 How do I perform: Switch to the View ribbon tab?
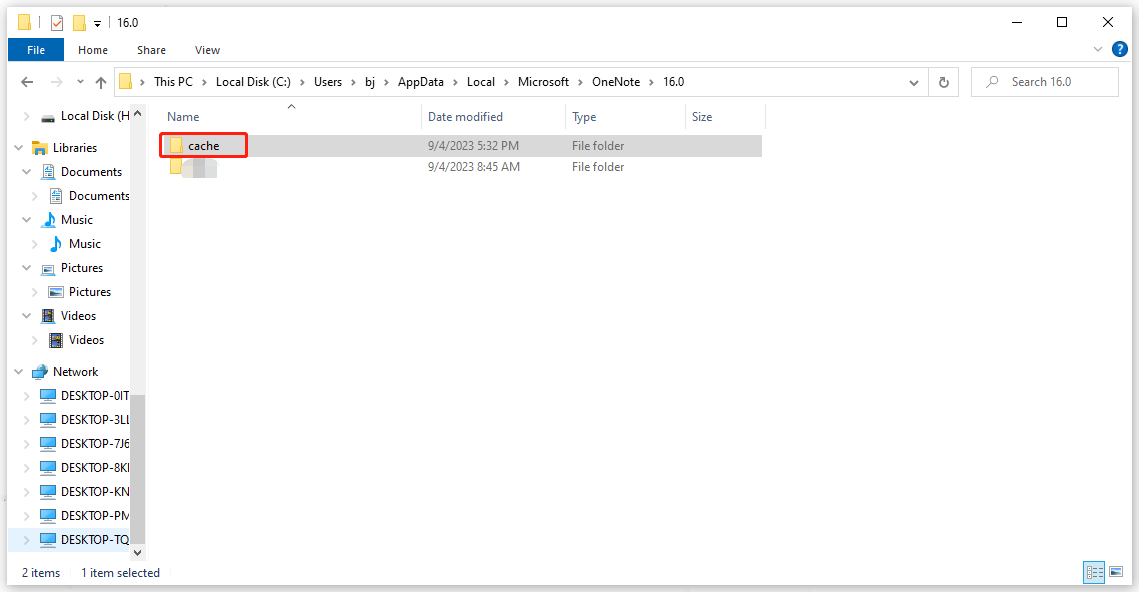[x=207, y=50]
